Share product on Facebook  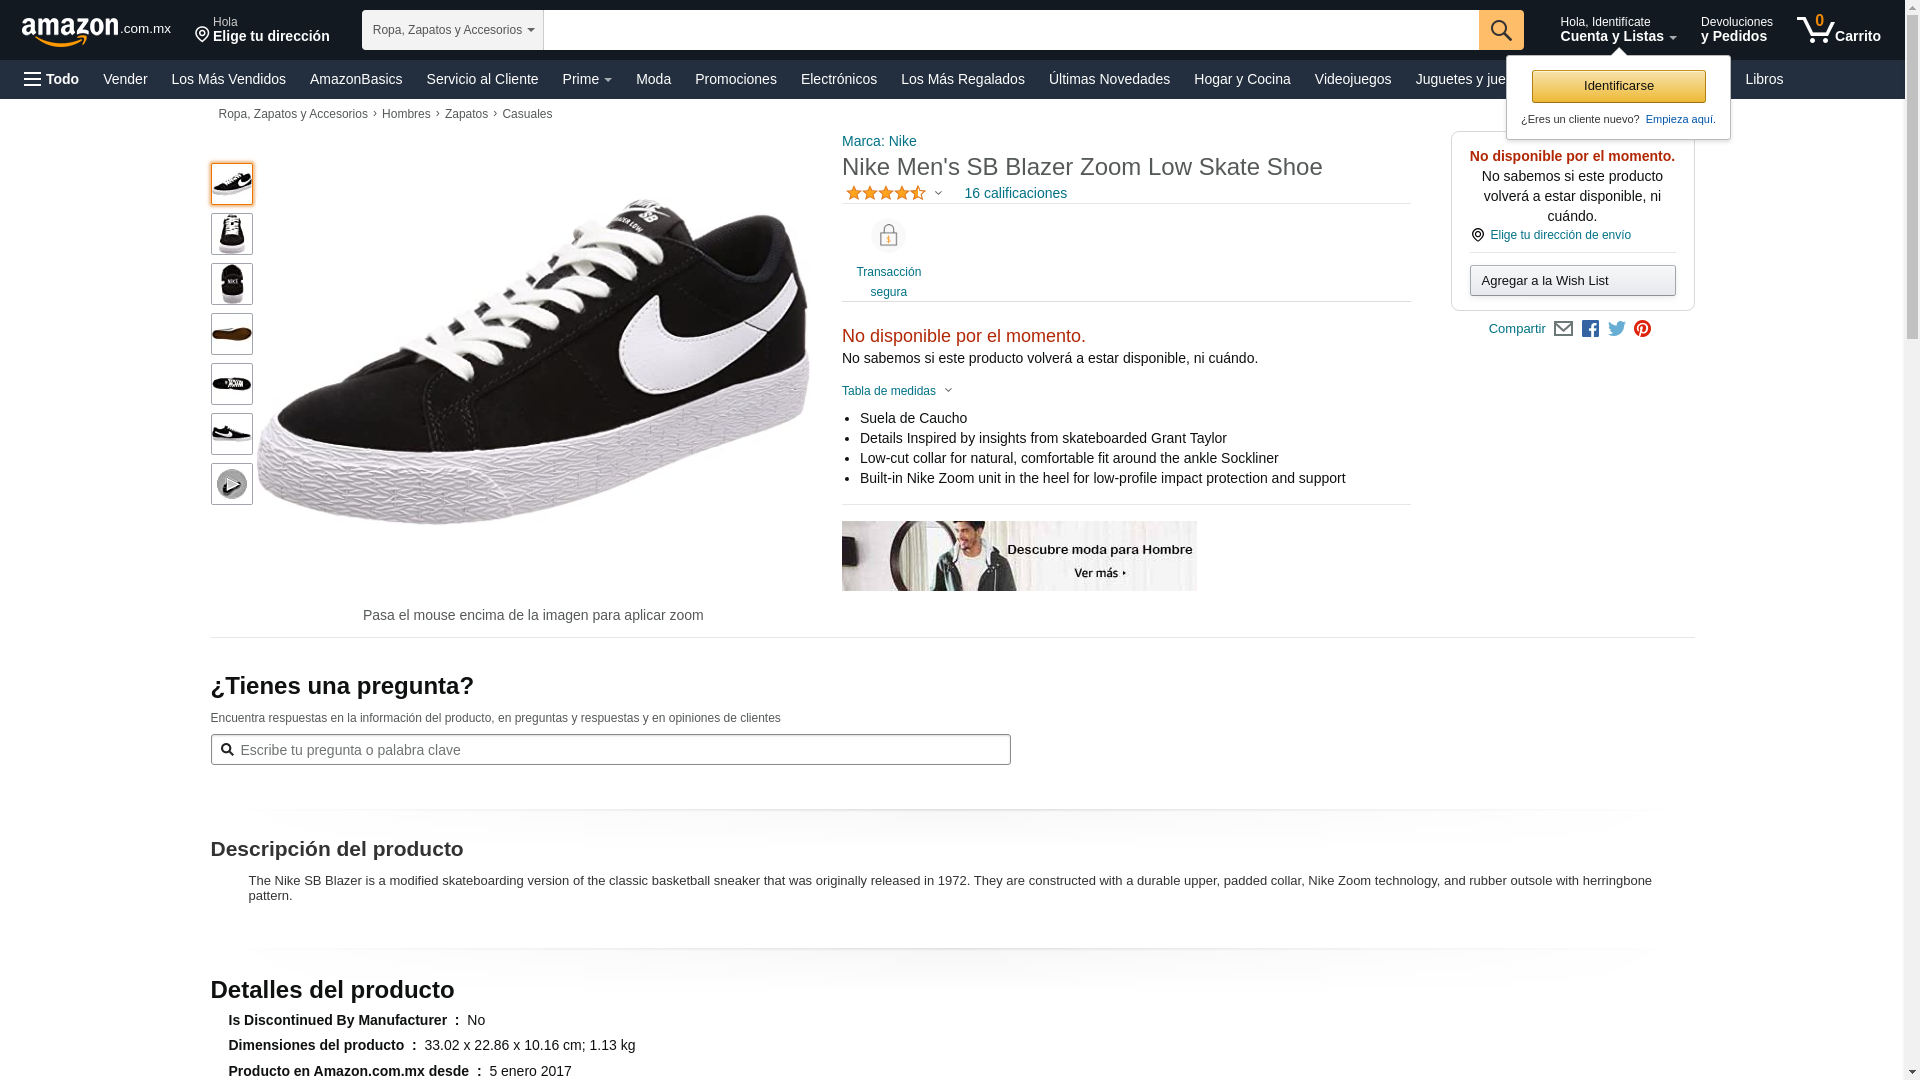click(1590, 329)
